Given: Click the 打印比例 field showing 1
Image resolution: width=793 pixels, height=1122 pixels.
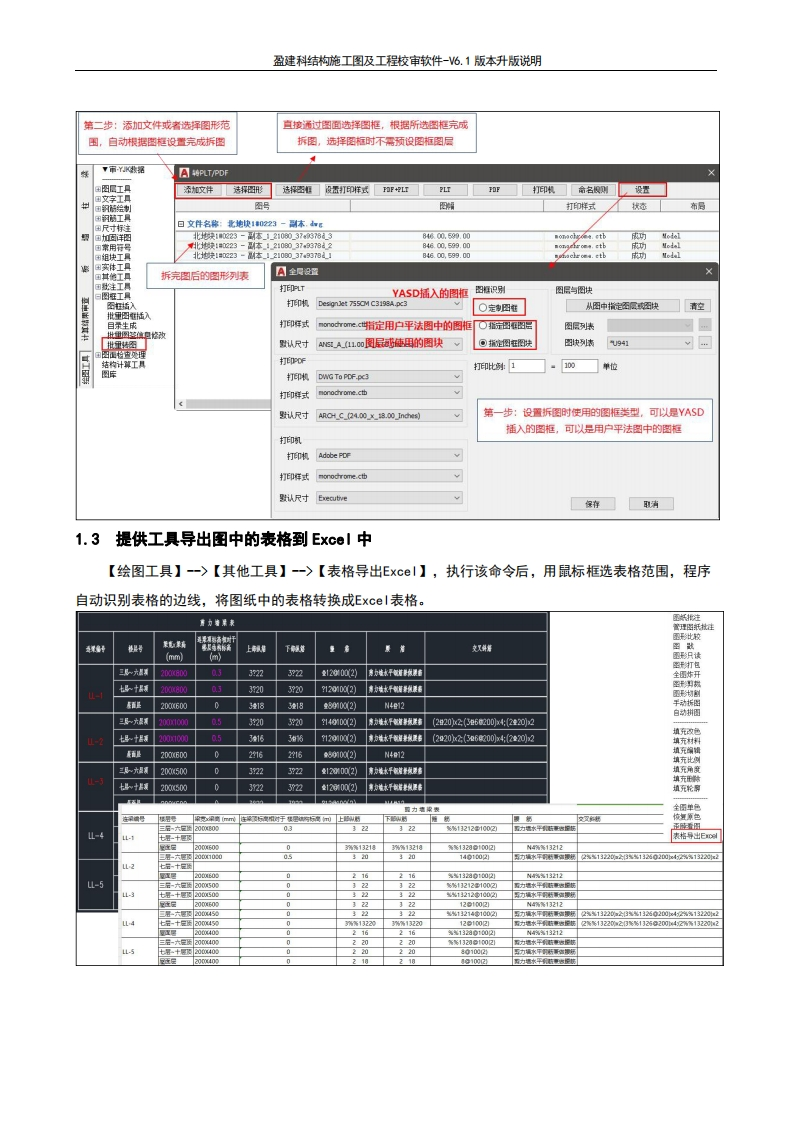Looking at the screenshot, I should pyautogui.click(x=527, y=366).
